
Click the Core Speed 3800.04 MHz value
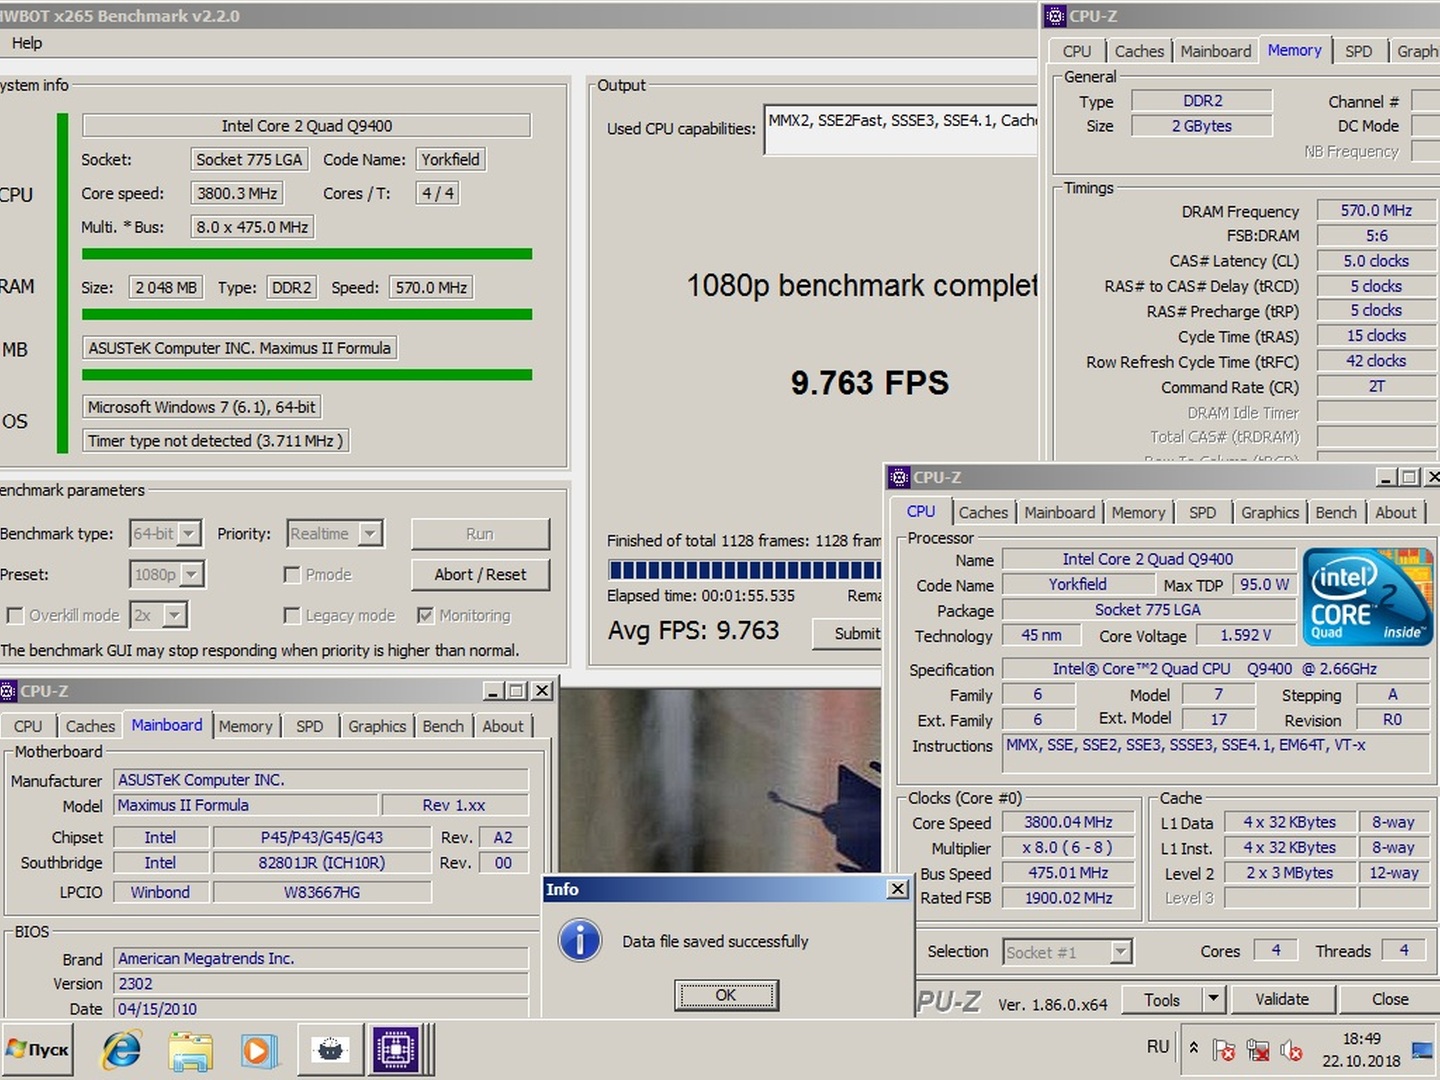[x=1068, y=822]
